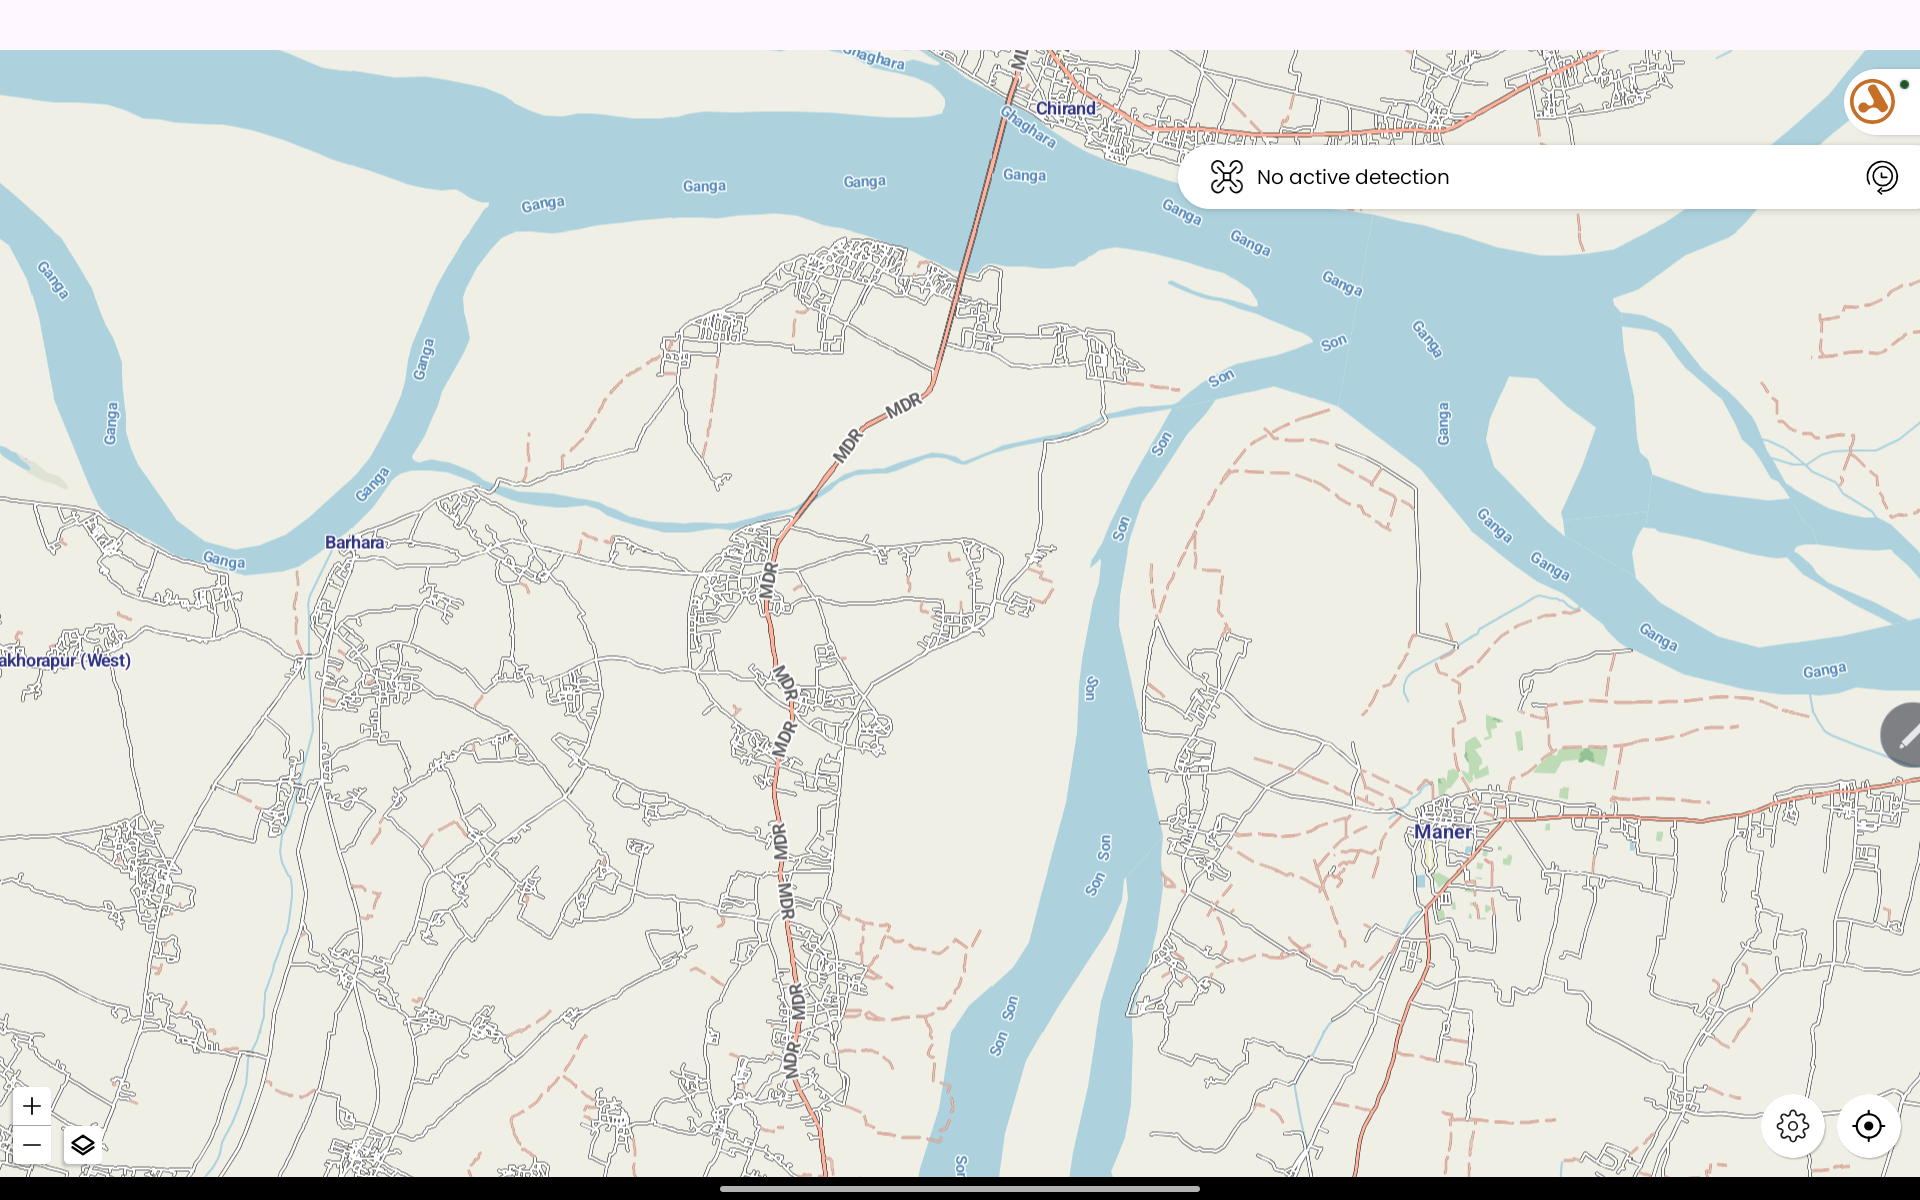Zoom out with the minus button
1920x1200 pixels.
pyautogui.click(x=32, y=1145)
